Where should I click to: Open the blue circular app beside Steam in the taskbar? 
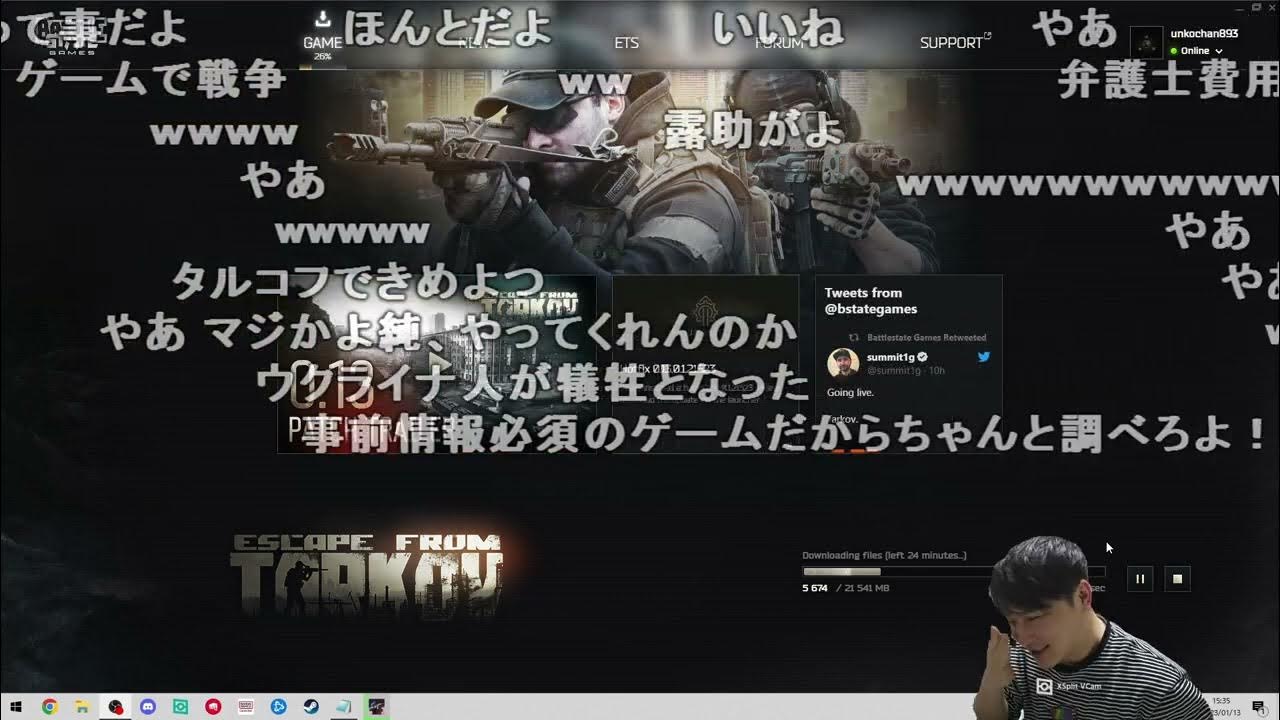[279, 707]
